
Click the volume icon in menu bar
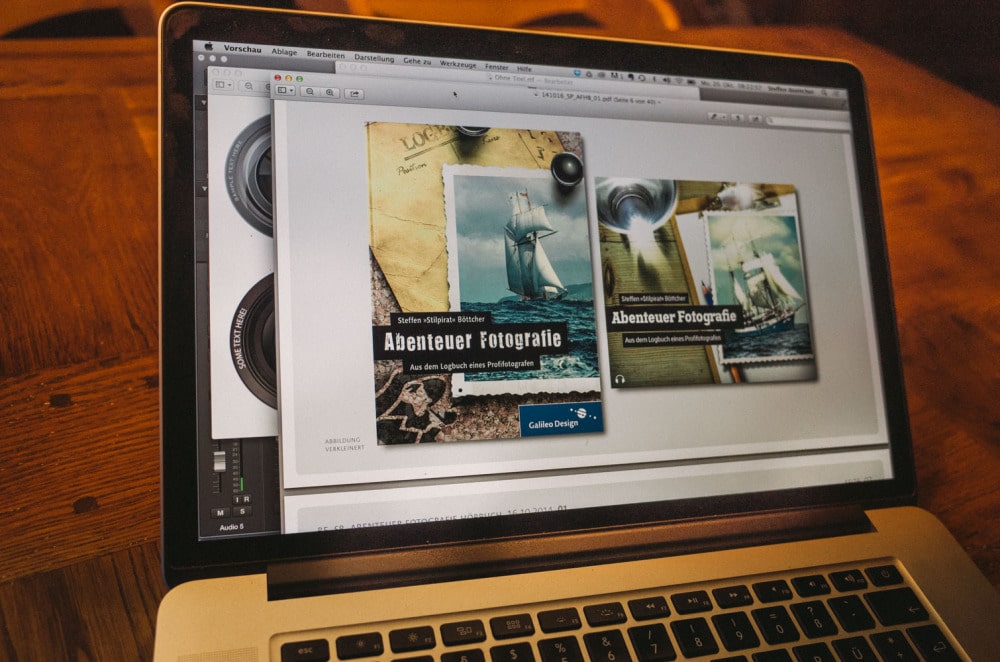point(666,80)
